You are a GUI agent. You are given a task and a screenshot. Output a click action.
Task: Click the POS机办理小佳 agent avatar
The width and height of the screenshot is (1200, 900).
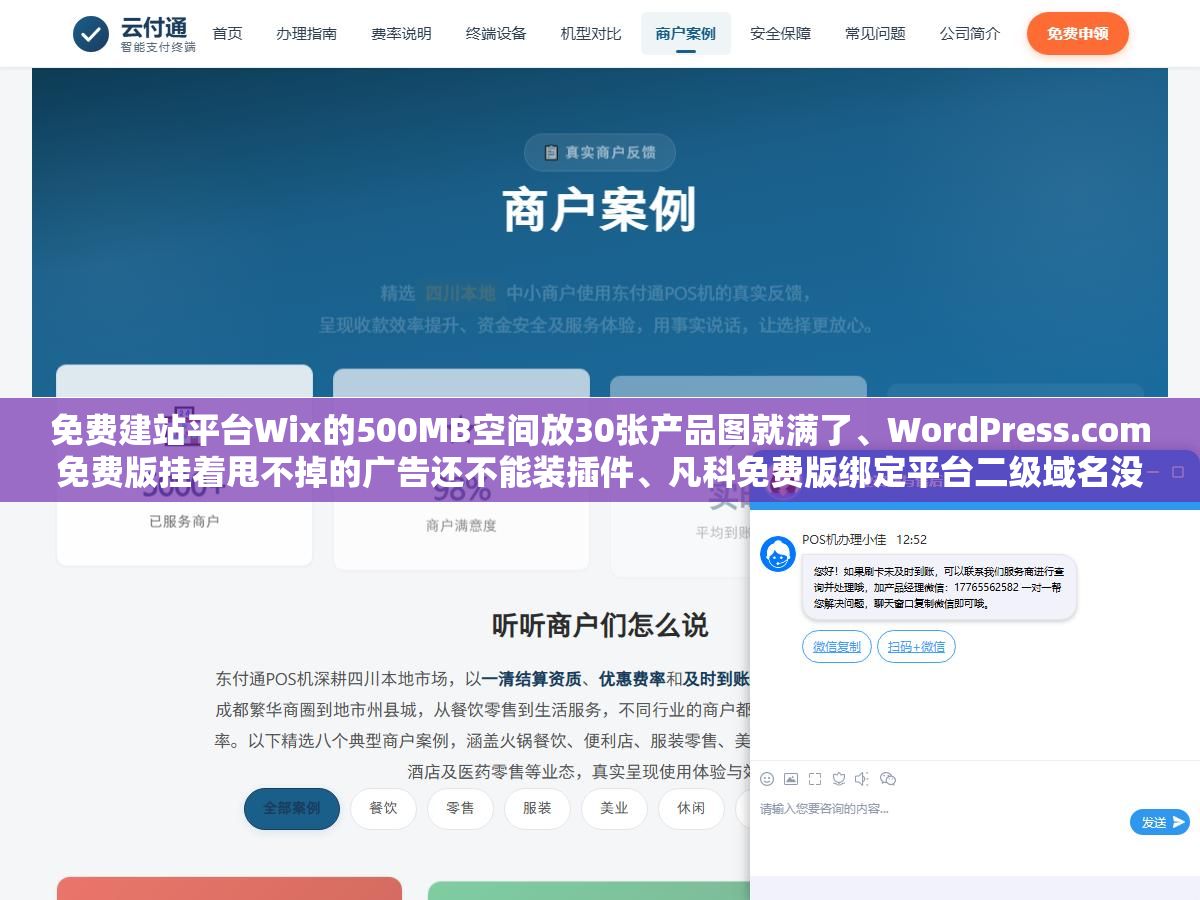(x=778, y=554)
